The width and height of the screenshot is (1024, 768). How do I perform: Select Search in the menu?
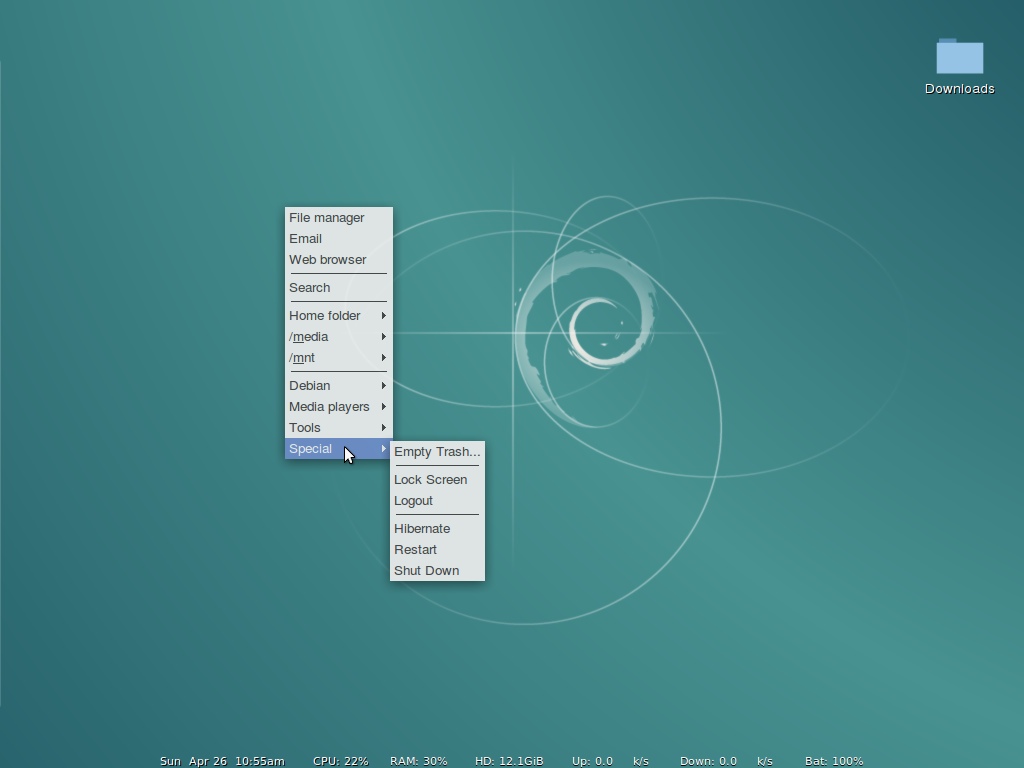point(338,288)
